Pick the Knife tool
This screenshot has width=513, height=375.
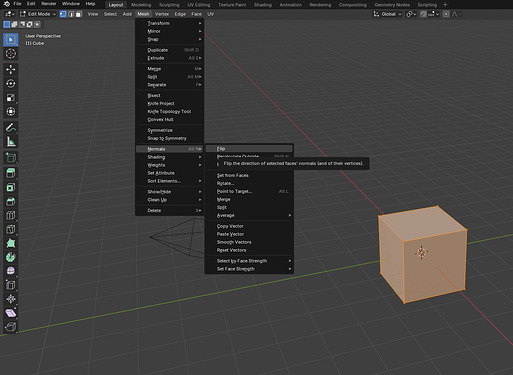[x=11, y=229]
